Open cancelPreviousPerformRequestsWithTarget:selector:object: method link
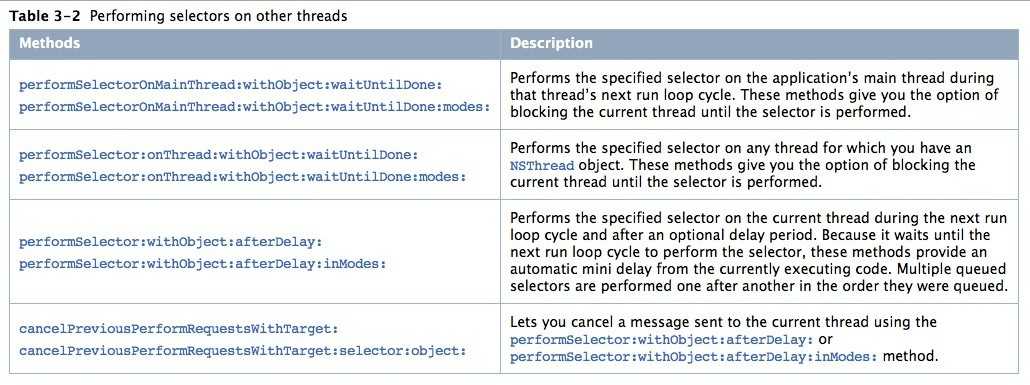 242,350
